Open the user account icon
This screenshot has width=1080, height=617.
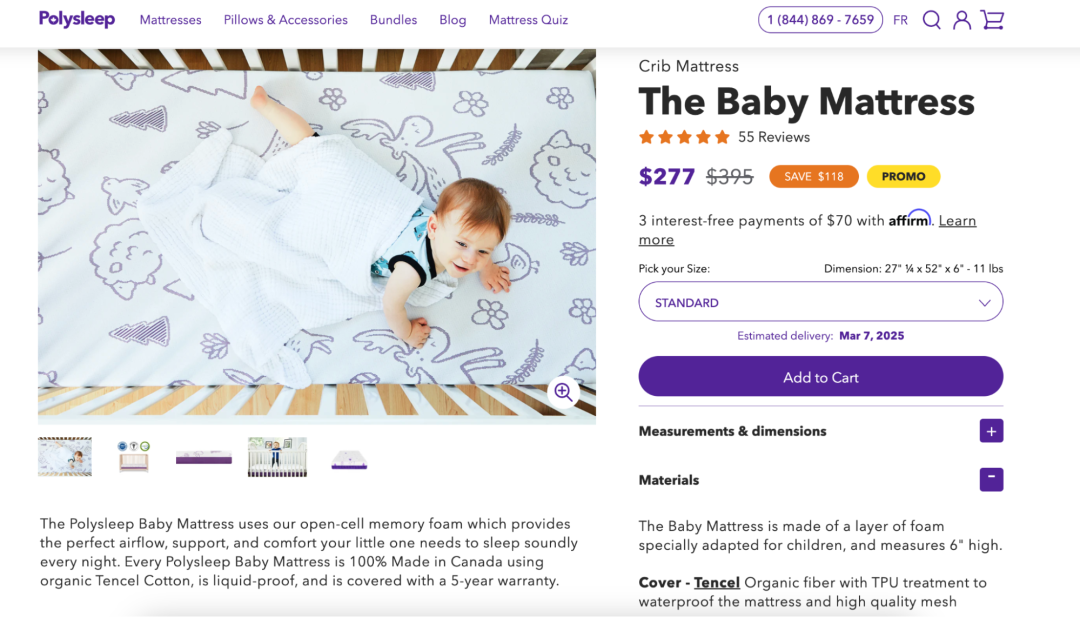(x=962, y=20)
